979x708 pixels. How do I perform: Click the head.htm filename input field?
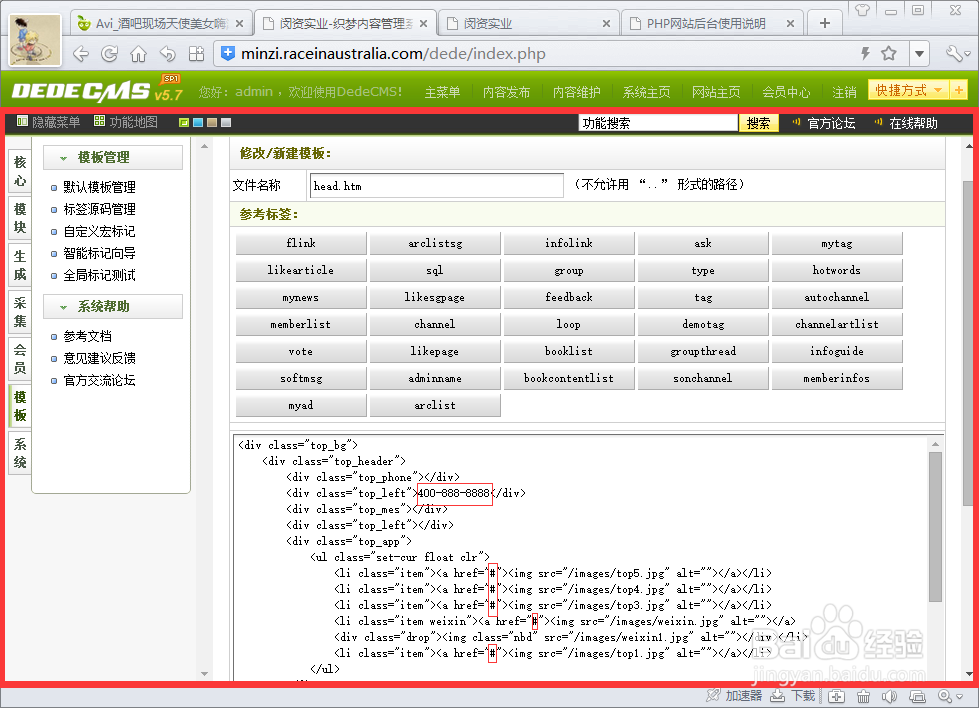click(x=437, y=185)
